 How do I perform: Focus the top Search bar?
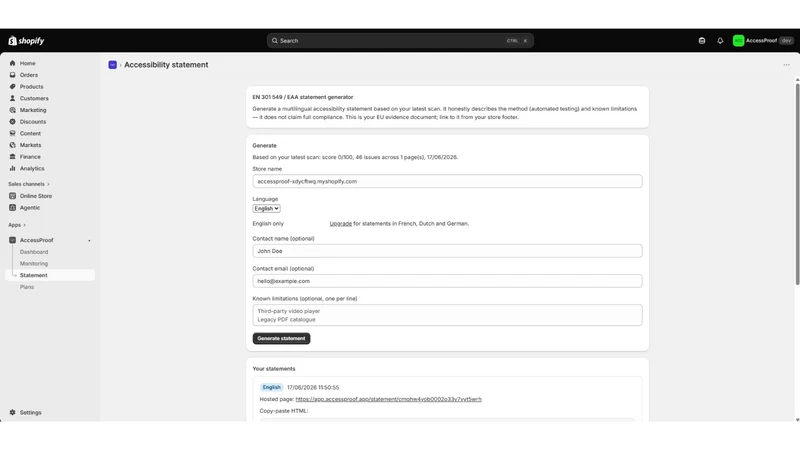pyautogui.click(x=400, y=41)
